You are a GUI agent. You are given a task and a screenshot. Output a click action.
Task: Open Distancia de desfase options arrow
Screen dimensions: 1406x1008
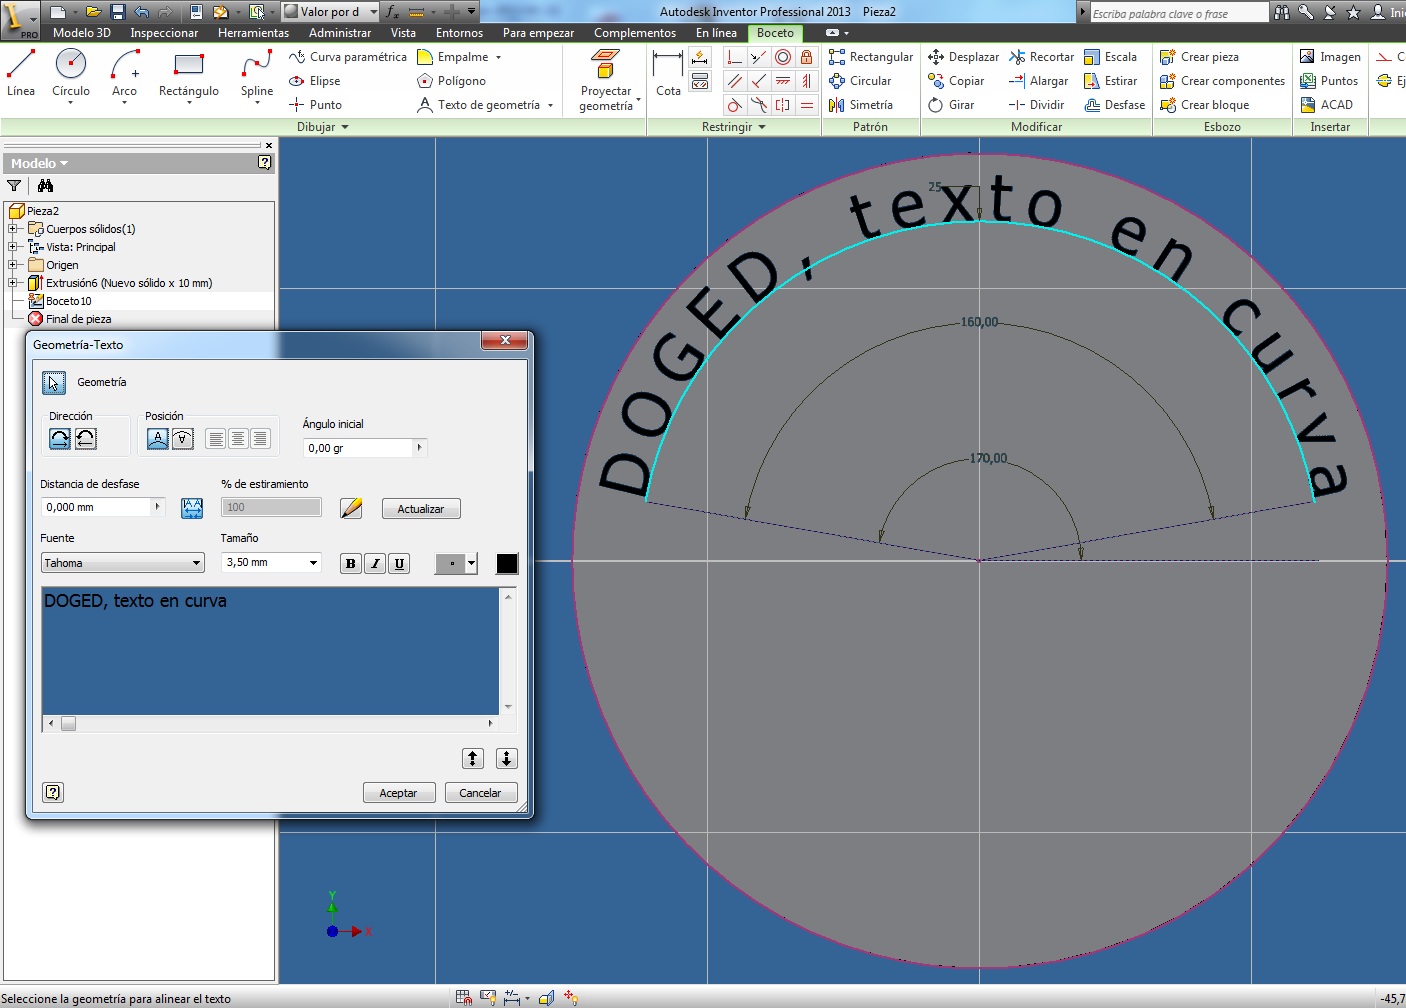point(158,507)
